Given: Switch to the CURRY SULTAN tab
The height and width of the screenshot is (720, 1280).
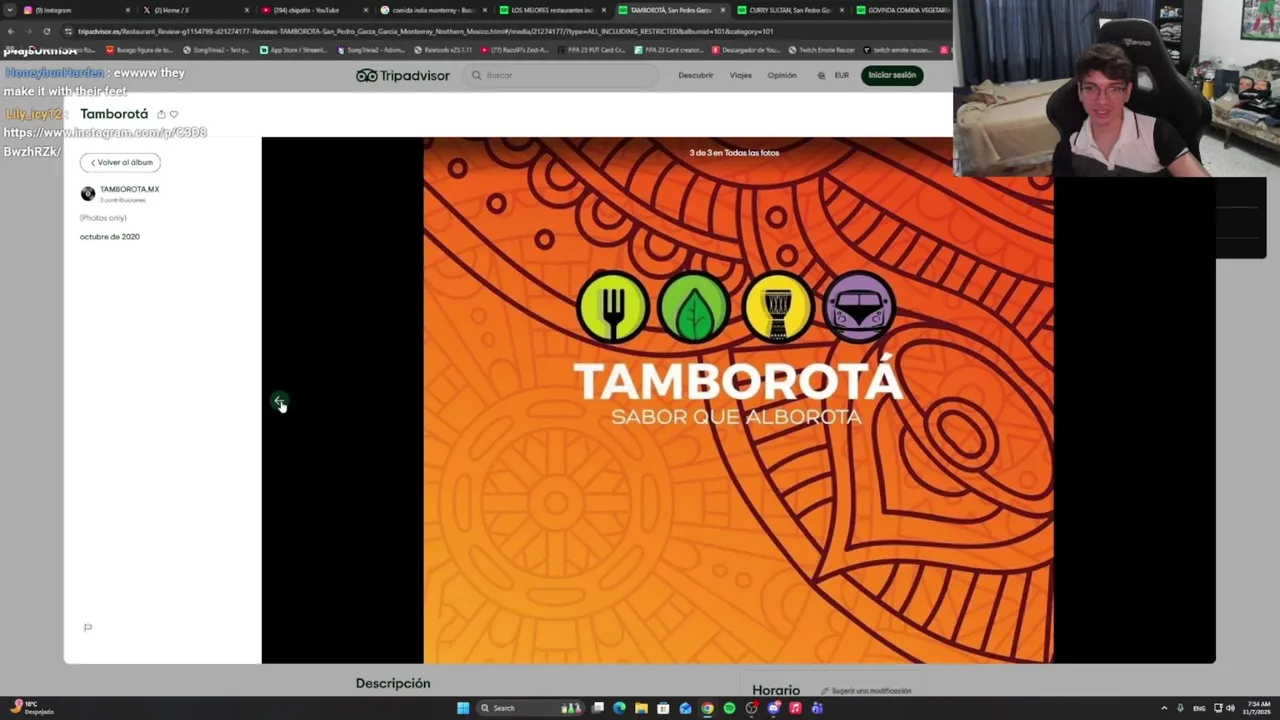Looking at the screenshot, I should 790,10.
